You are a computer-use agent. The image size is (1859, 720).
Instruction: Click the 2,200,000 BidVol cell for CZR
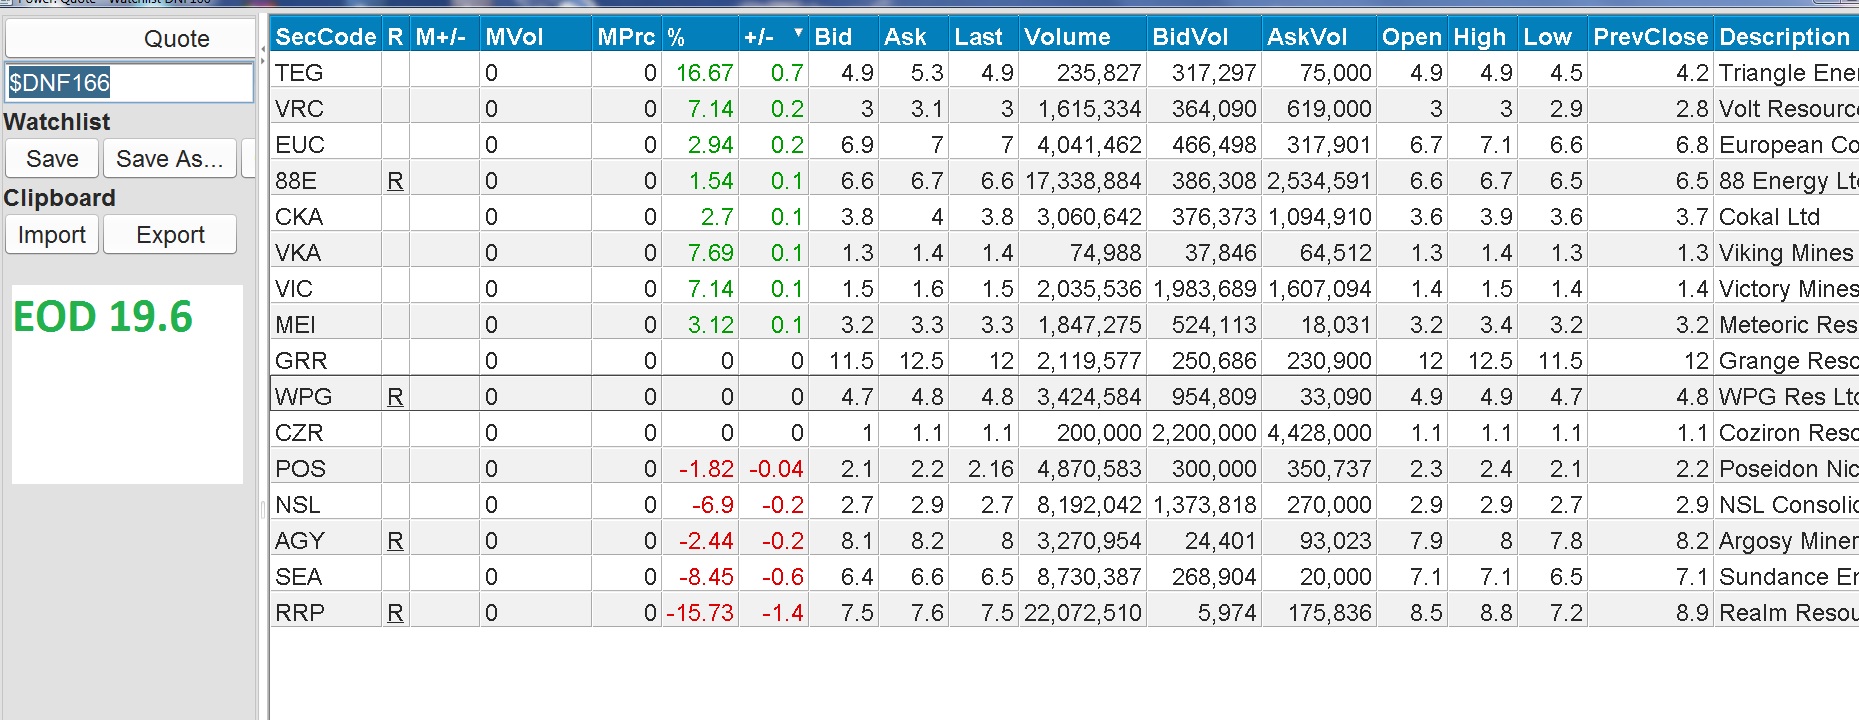pyautogui.click(x=1204, y=433)
